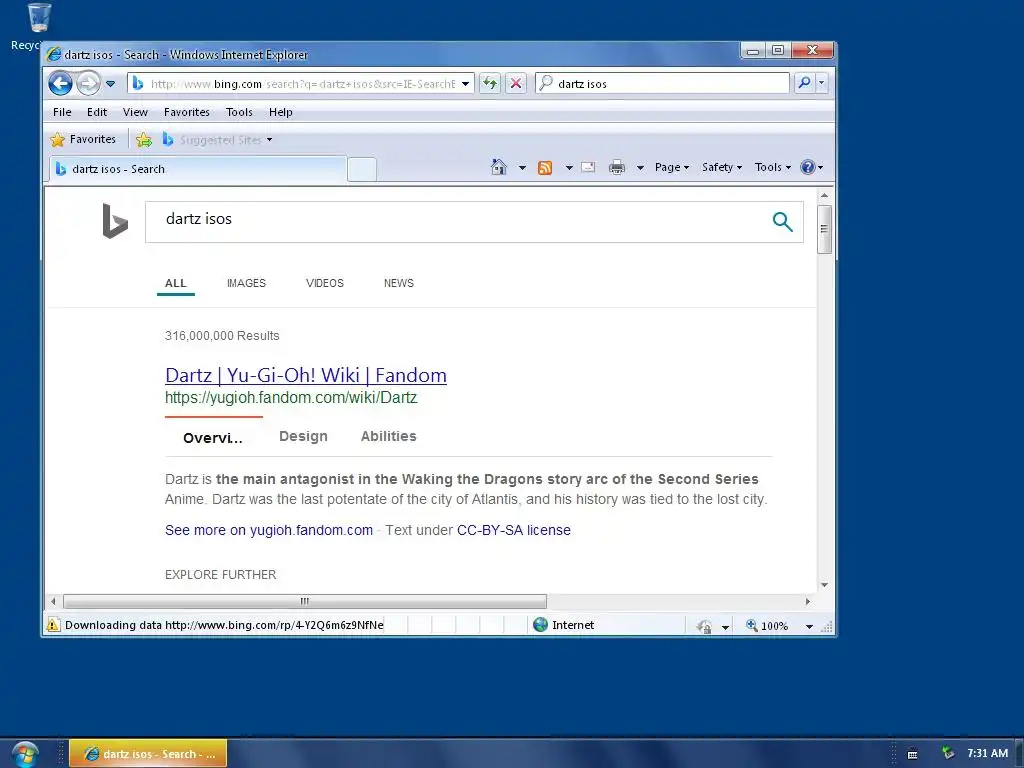Click the teal search magnifier on Bing
The height and width of the screenshot is (768, 1024).
[x=782, y=222]
